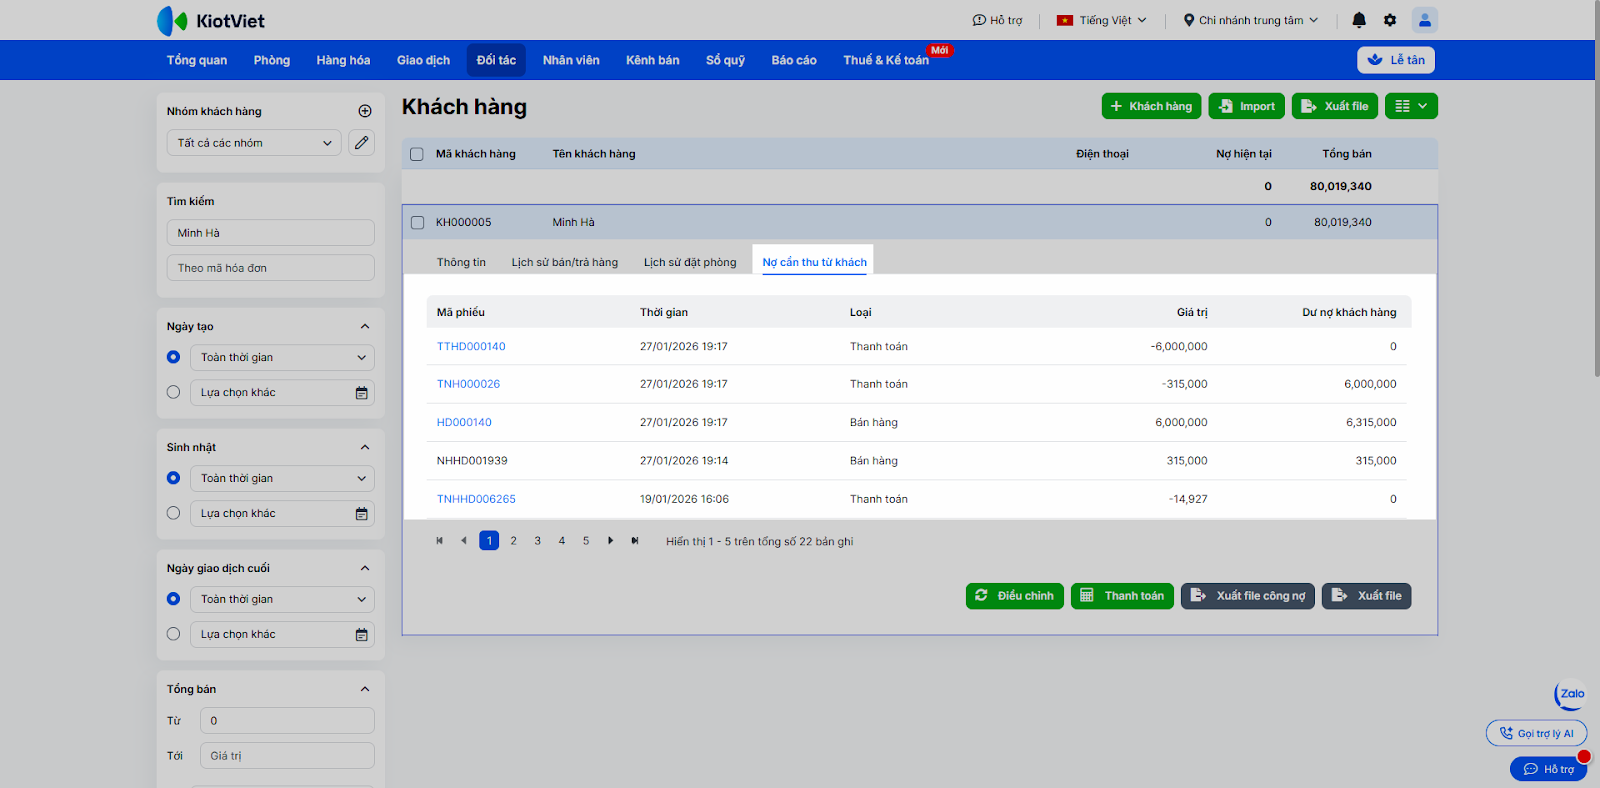Open the settings gear icon
Image resolution: width=1600 pixels, height=788 pixels.
tap(1390, 20)
